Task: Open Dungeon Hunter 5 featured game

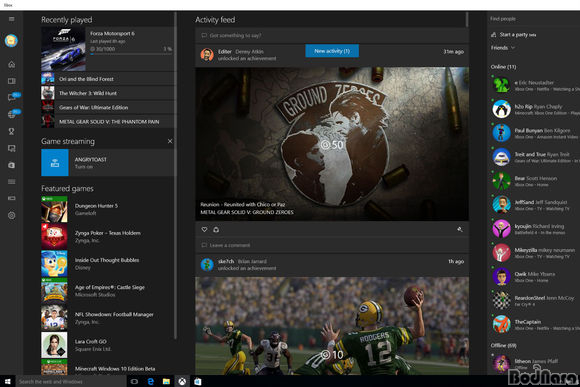Action: (107, 209)
